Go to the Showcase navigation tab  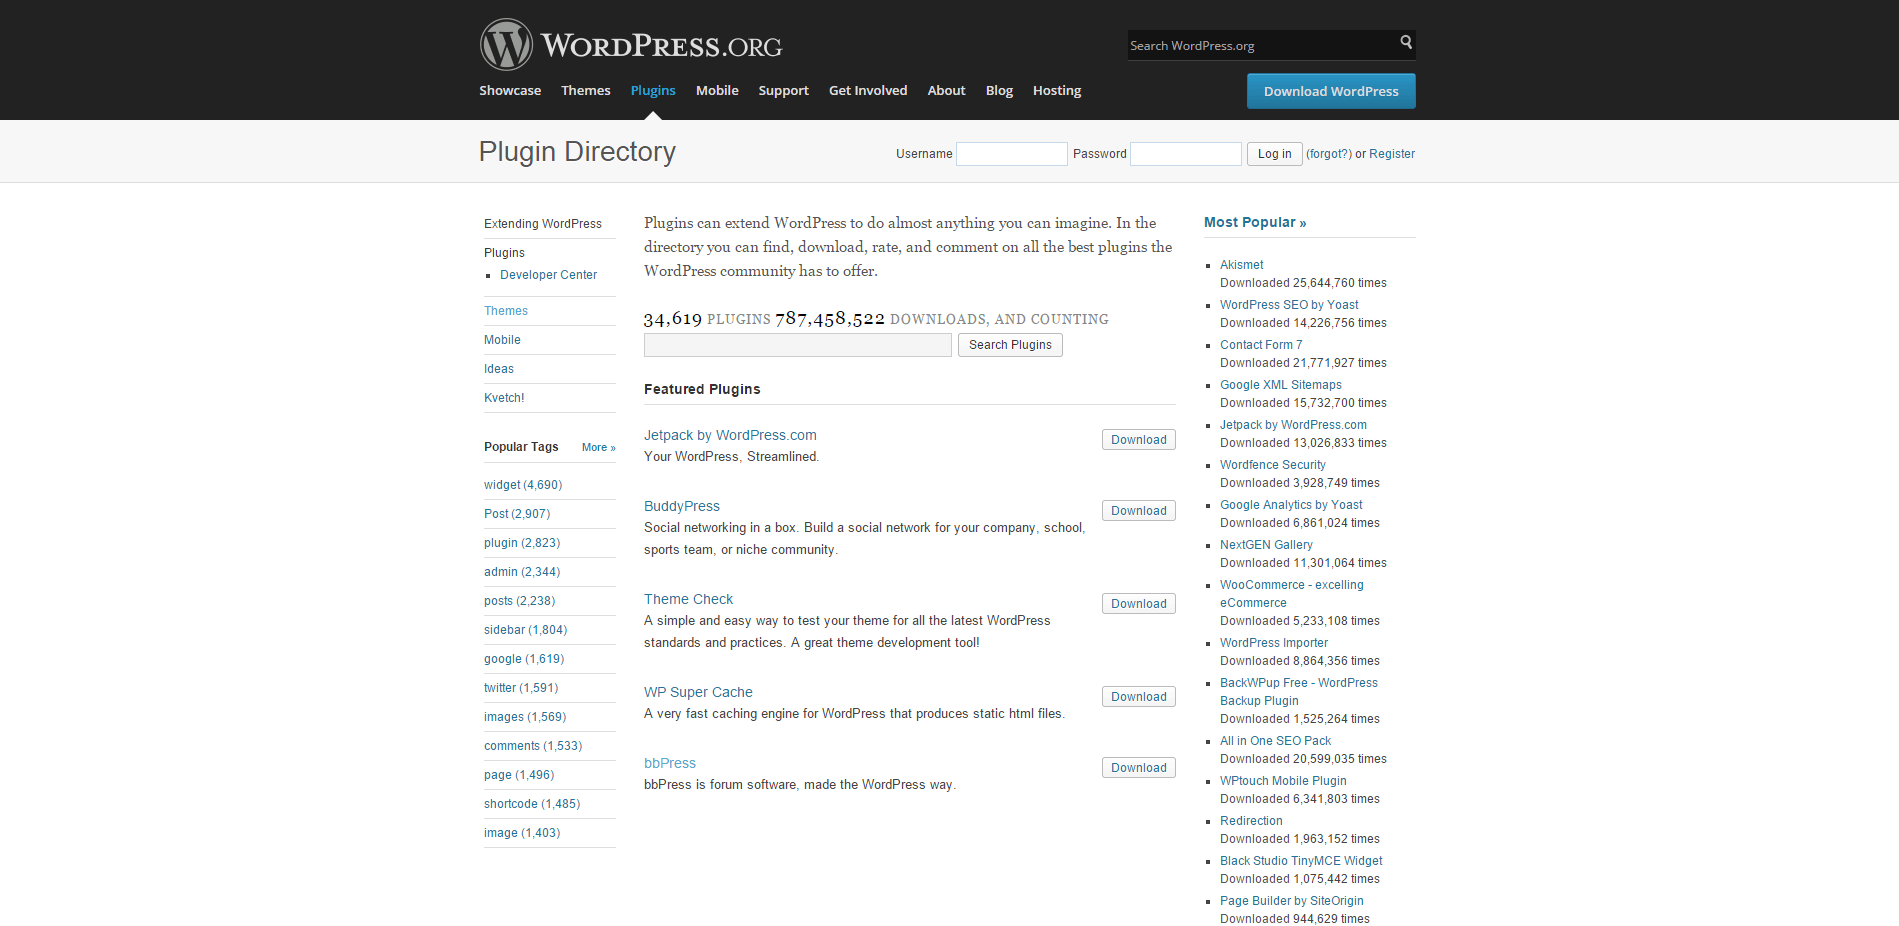pos(509,91)
